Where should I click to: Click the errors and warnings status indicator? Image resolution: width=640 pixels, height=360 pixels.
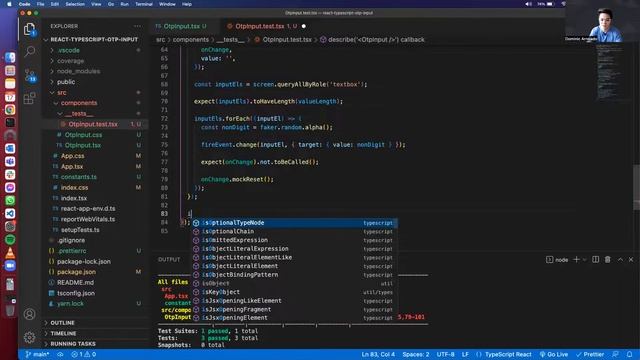pyautogui.click(x=84, y=354)
